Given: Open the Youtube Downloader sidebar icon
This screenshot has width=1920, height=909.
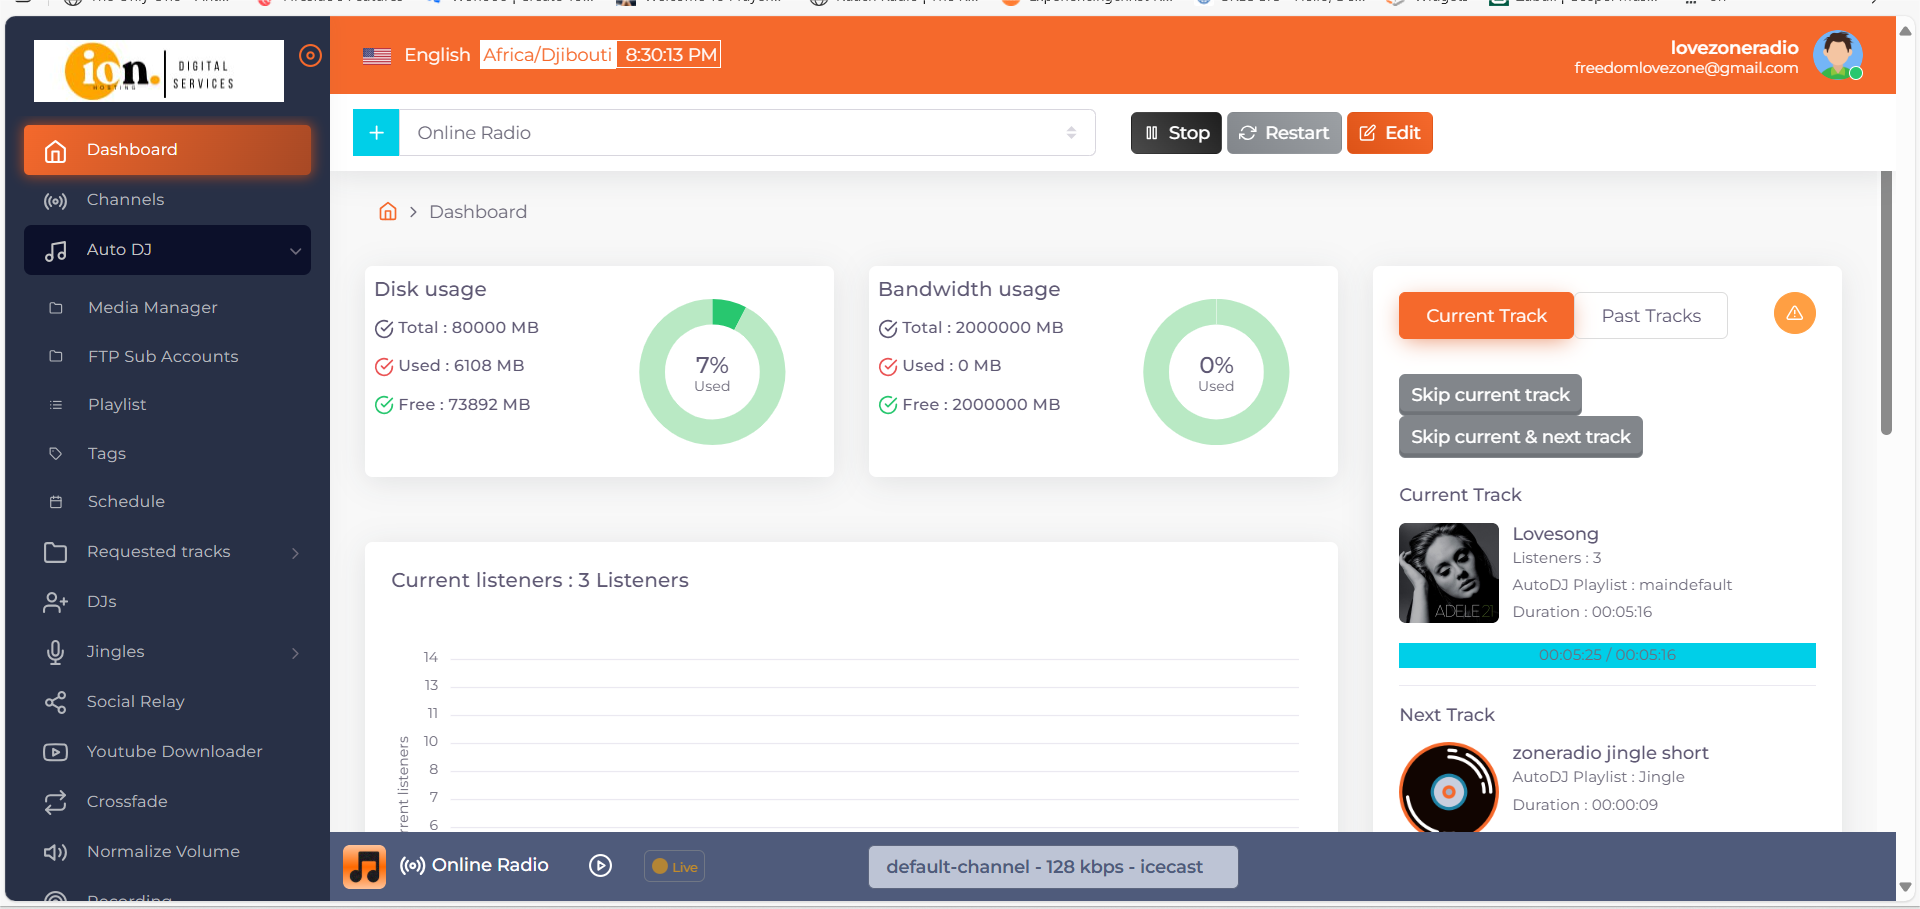Looking at the screenshot, I should pos(56,752).
